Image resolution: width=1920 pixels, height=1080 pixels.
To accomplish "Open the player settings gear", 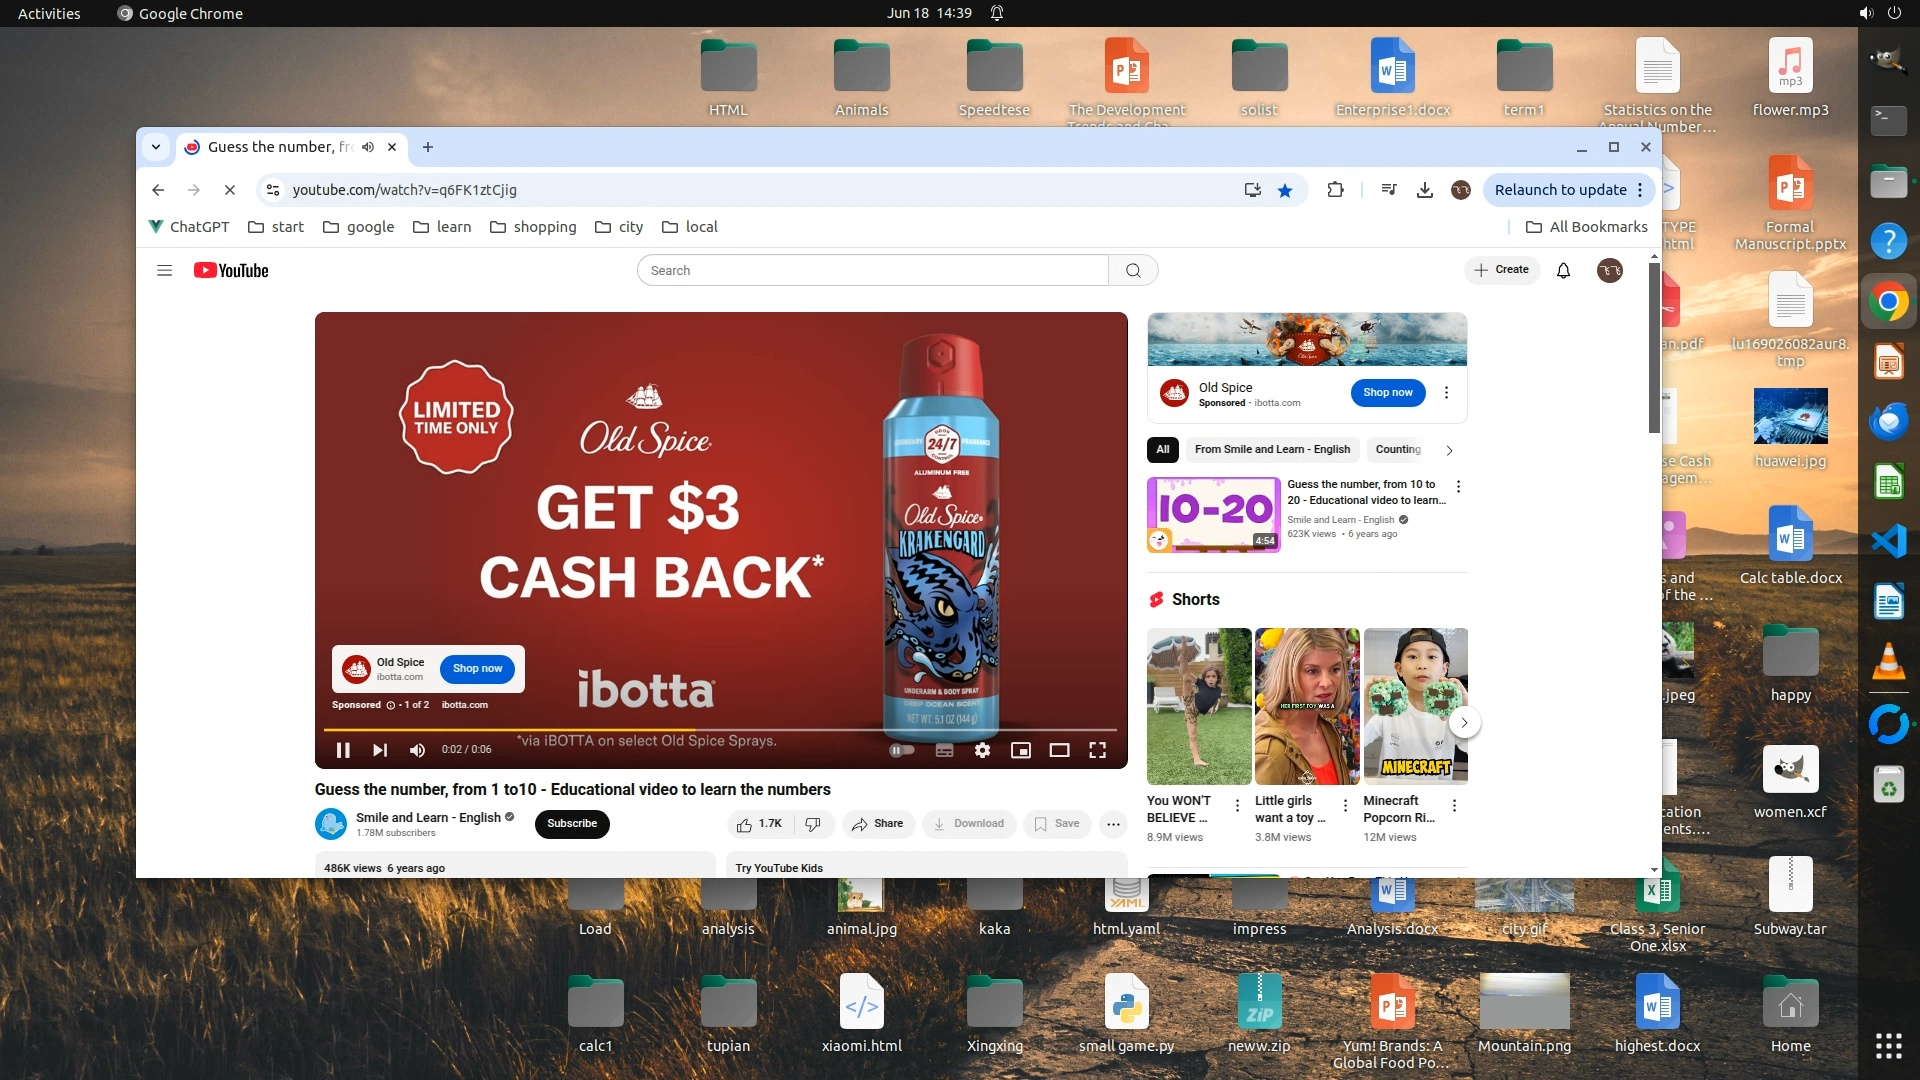I will pyautogui.click(x=982, y=750).
